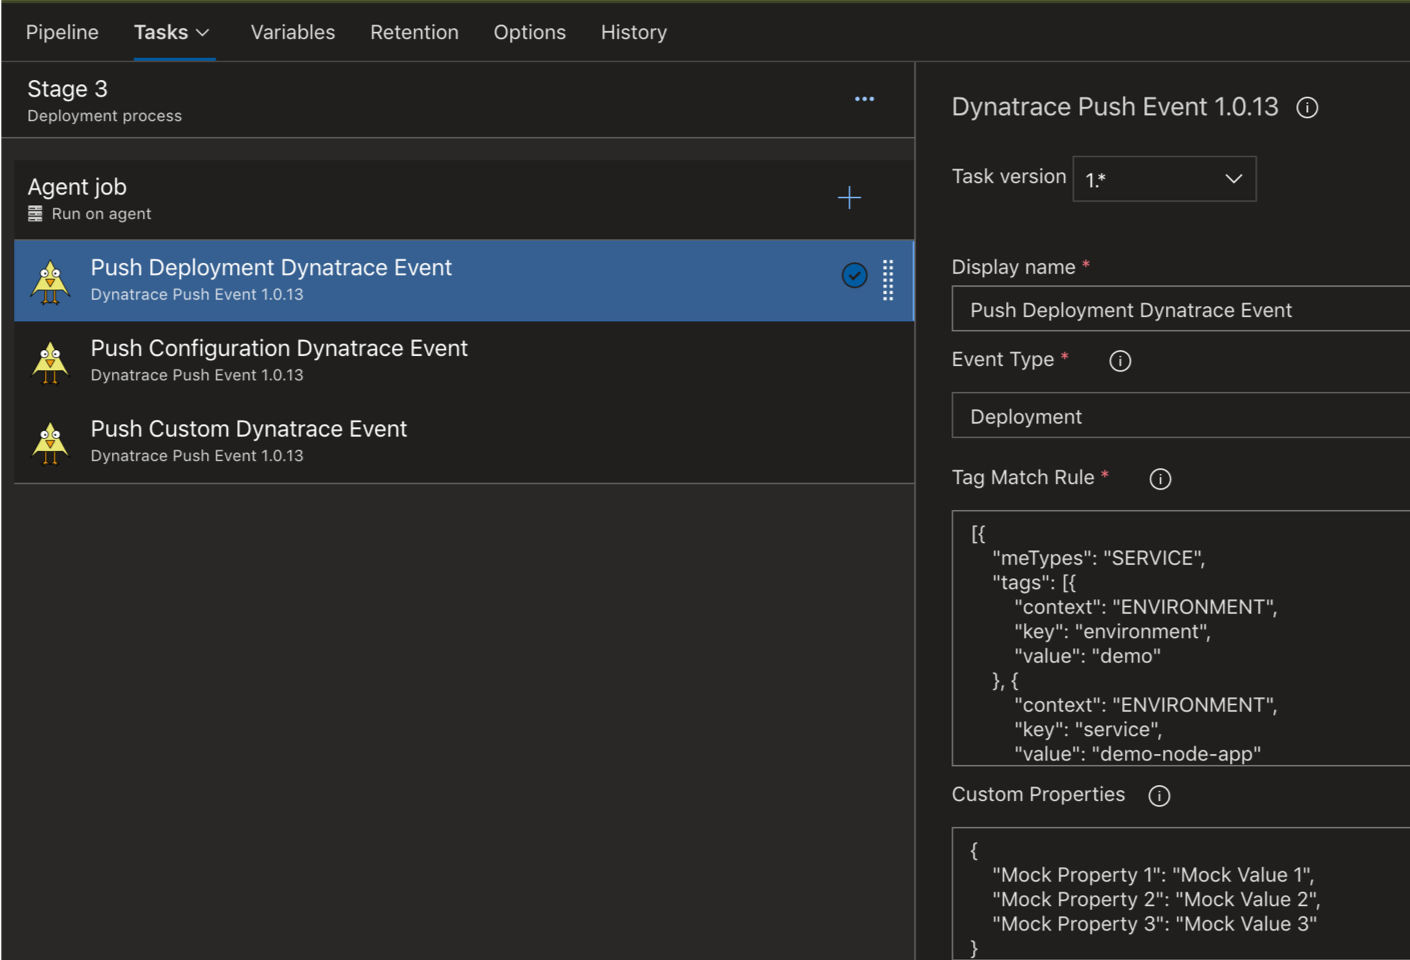Go to the Variables tab
The height and width of the screenshot is (960, 1410).
293,32
